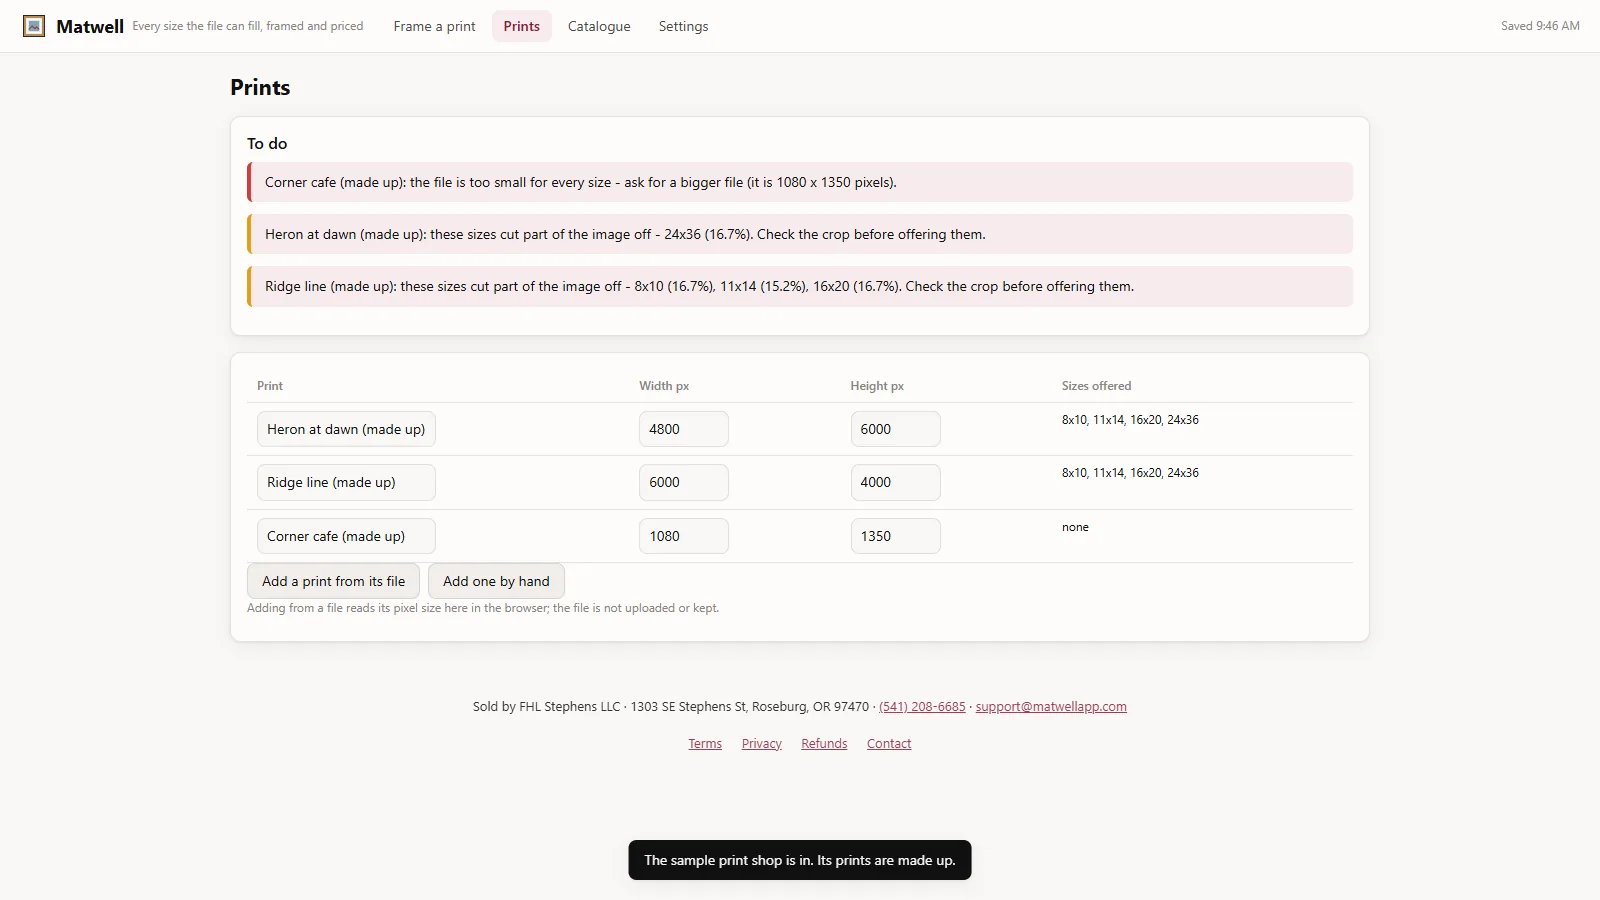Click the Matwell framed-picture logo icon
The image size is (1600, 900).
click(34, 26)
